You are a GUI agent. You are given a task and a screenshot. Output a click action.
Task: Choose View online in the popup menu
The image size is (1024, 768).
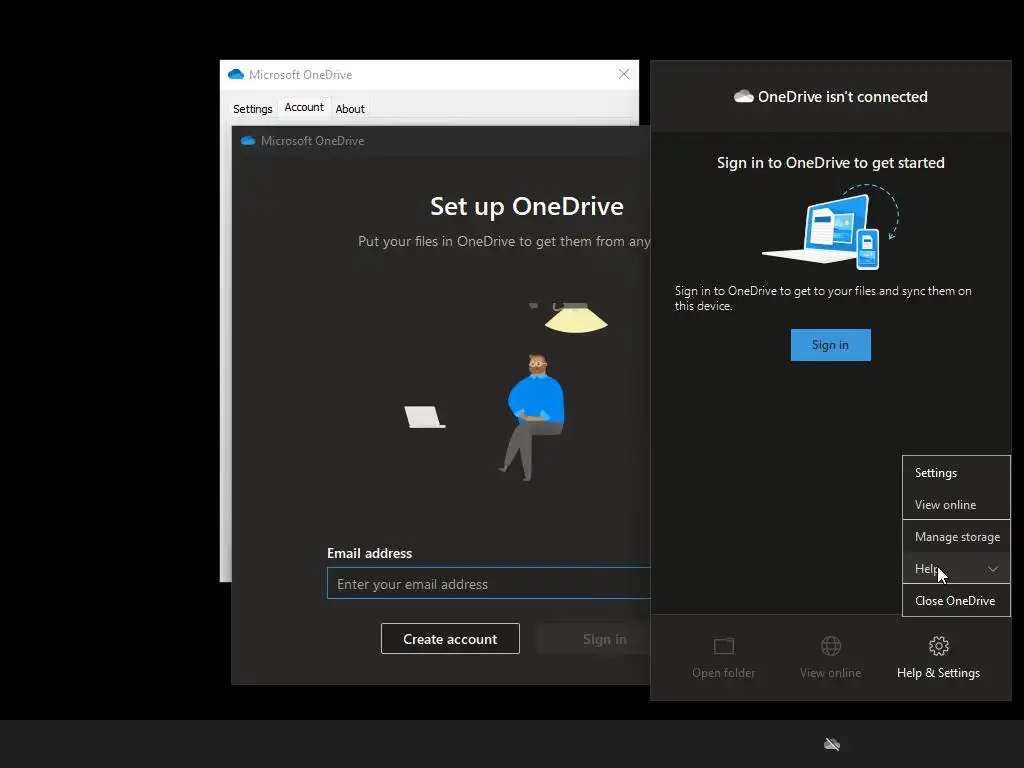(956, 505)
